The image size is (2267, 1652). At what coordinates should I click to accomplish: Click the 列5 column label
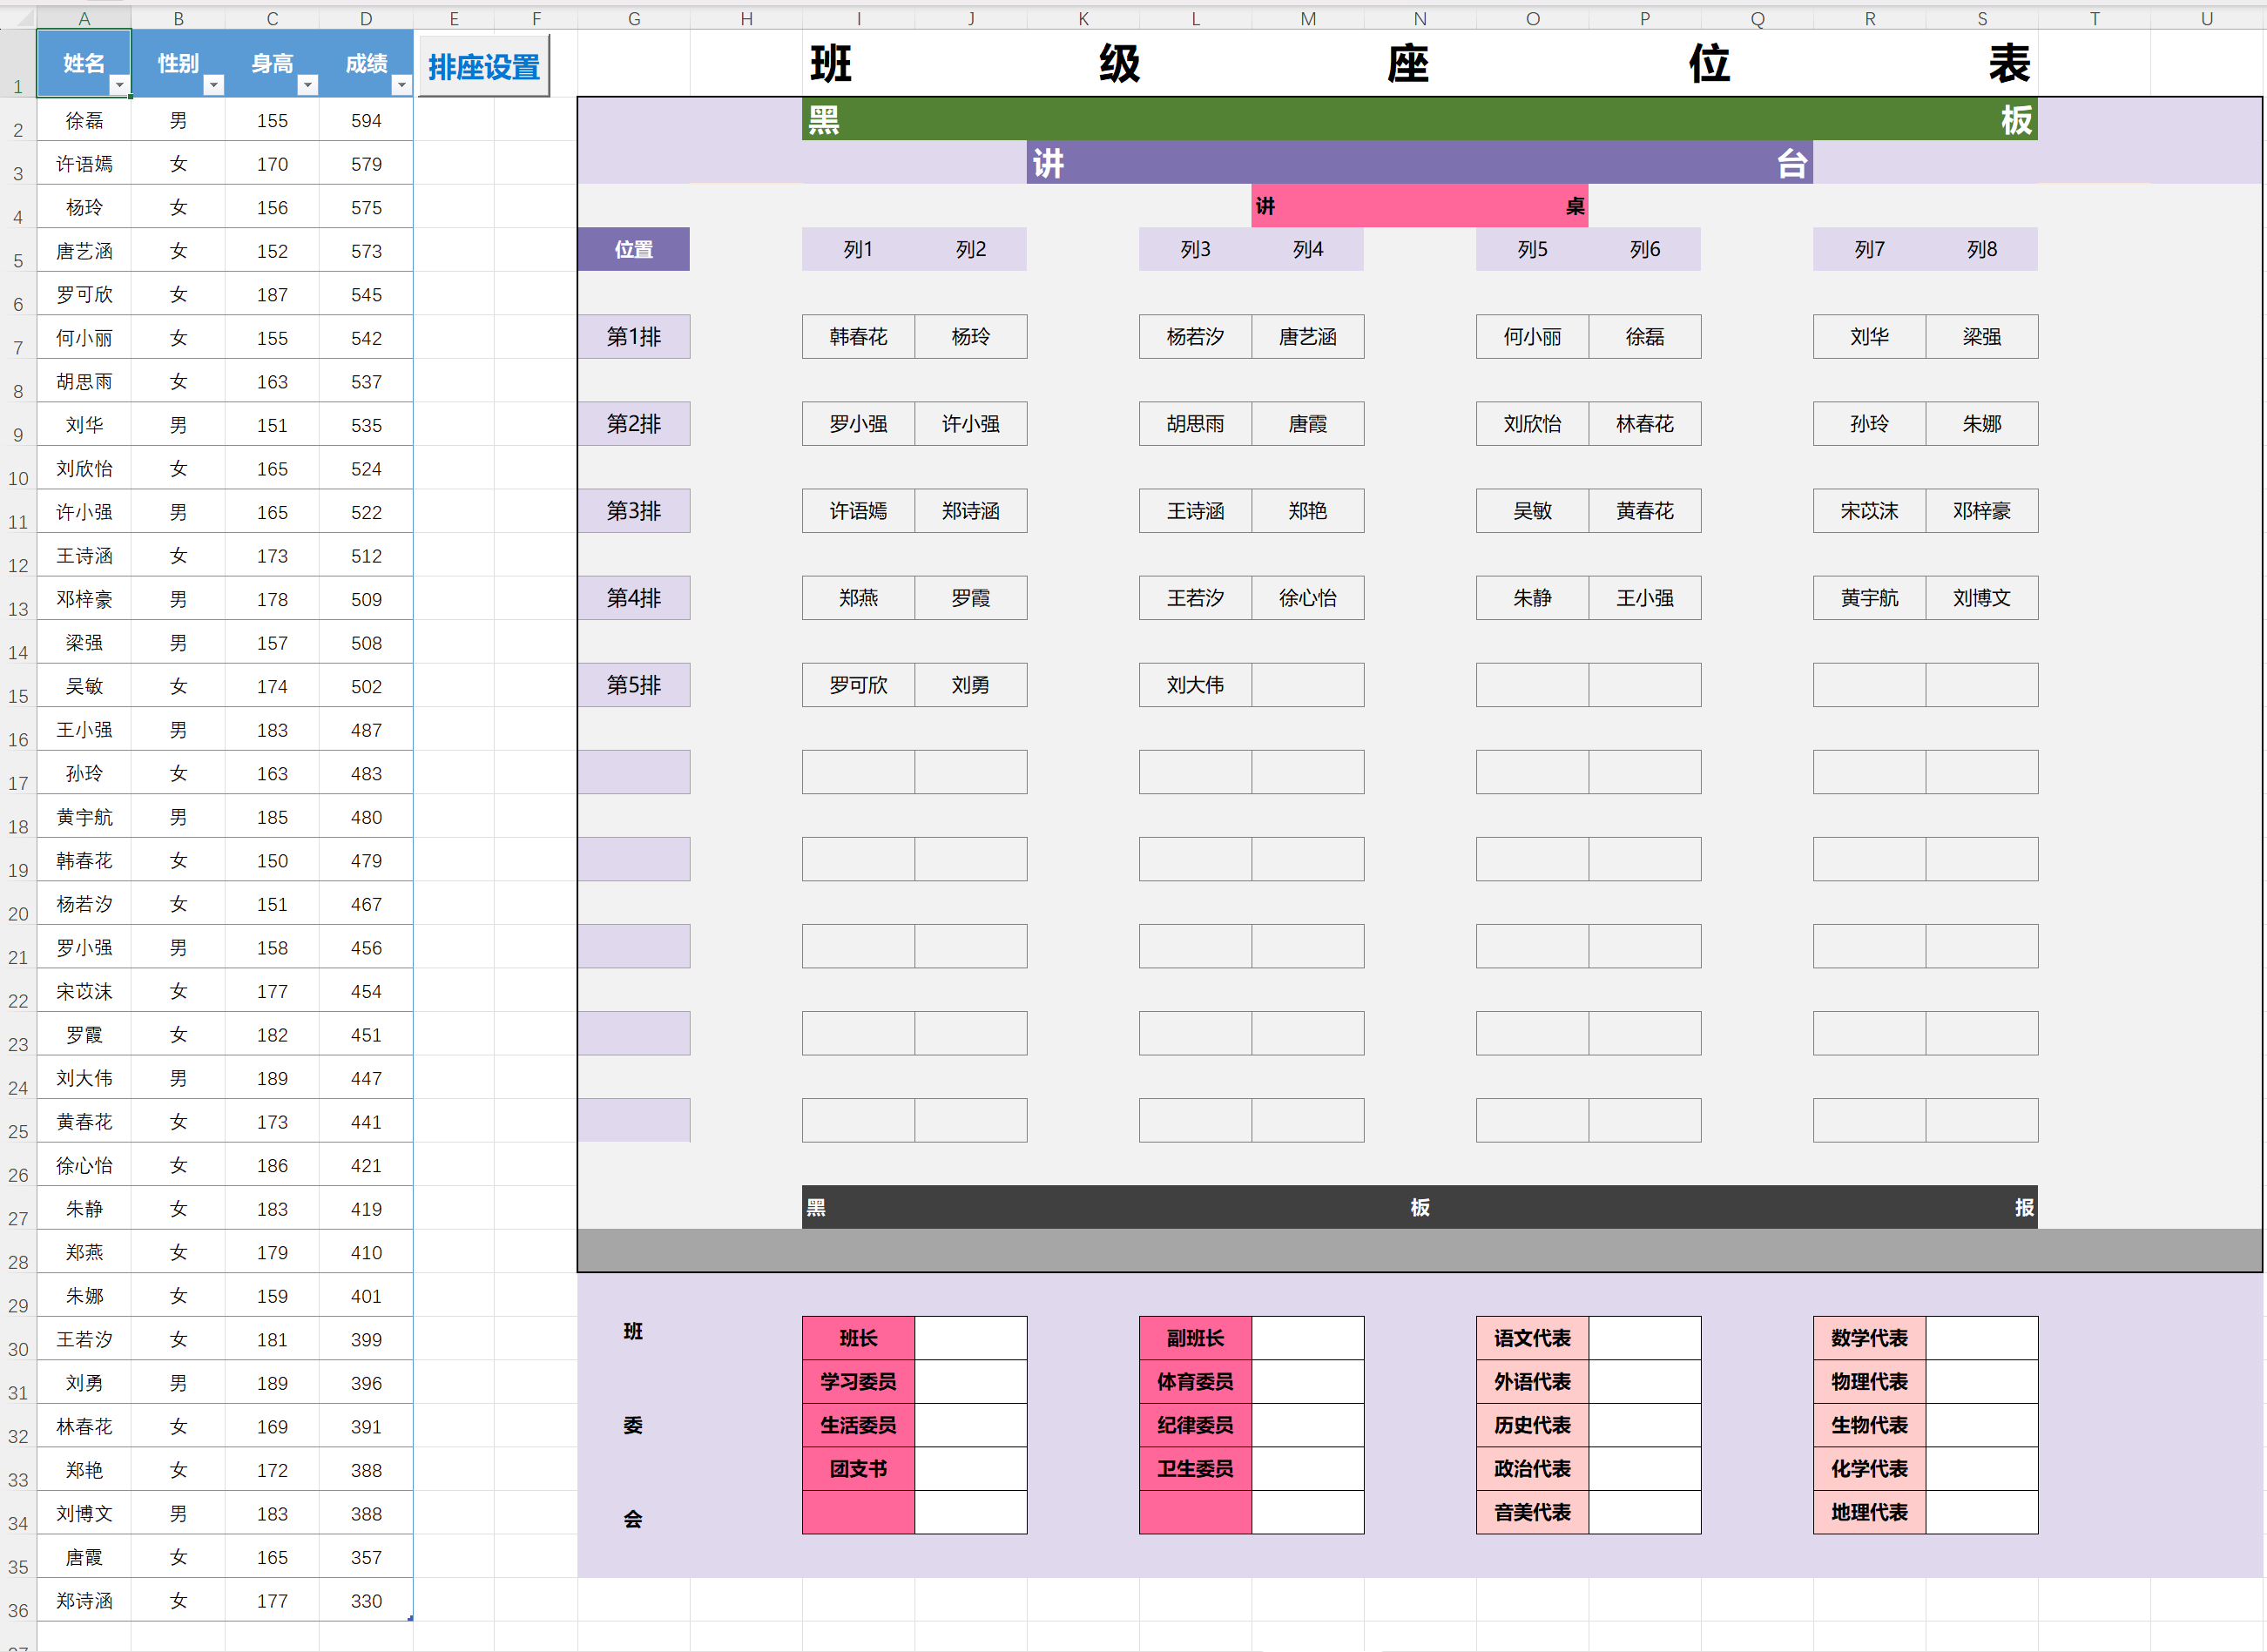(1531, 249)
